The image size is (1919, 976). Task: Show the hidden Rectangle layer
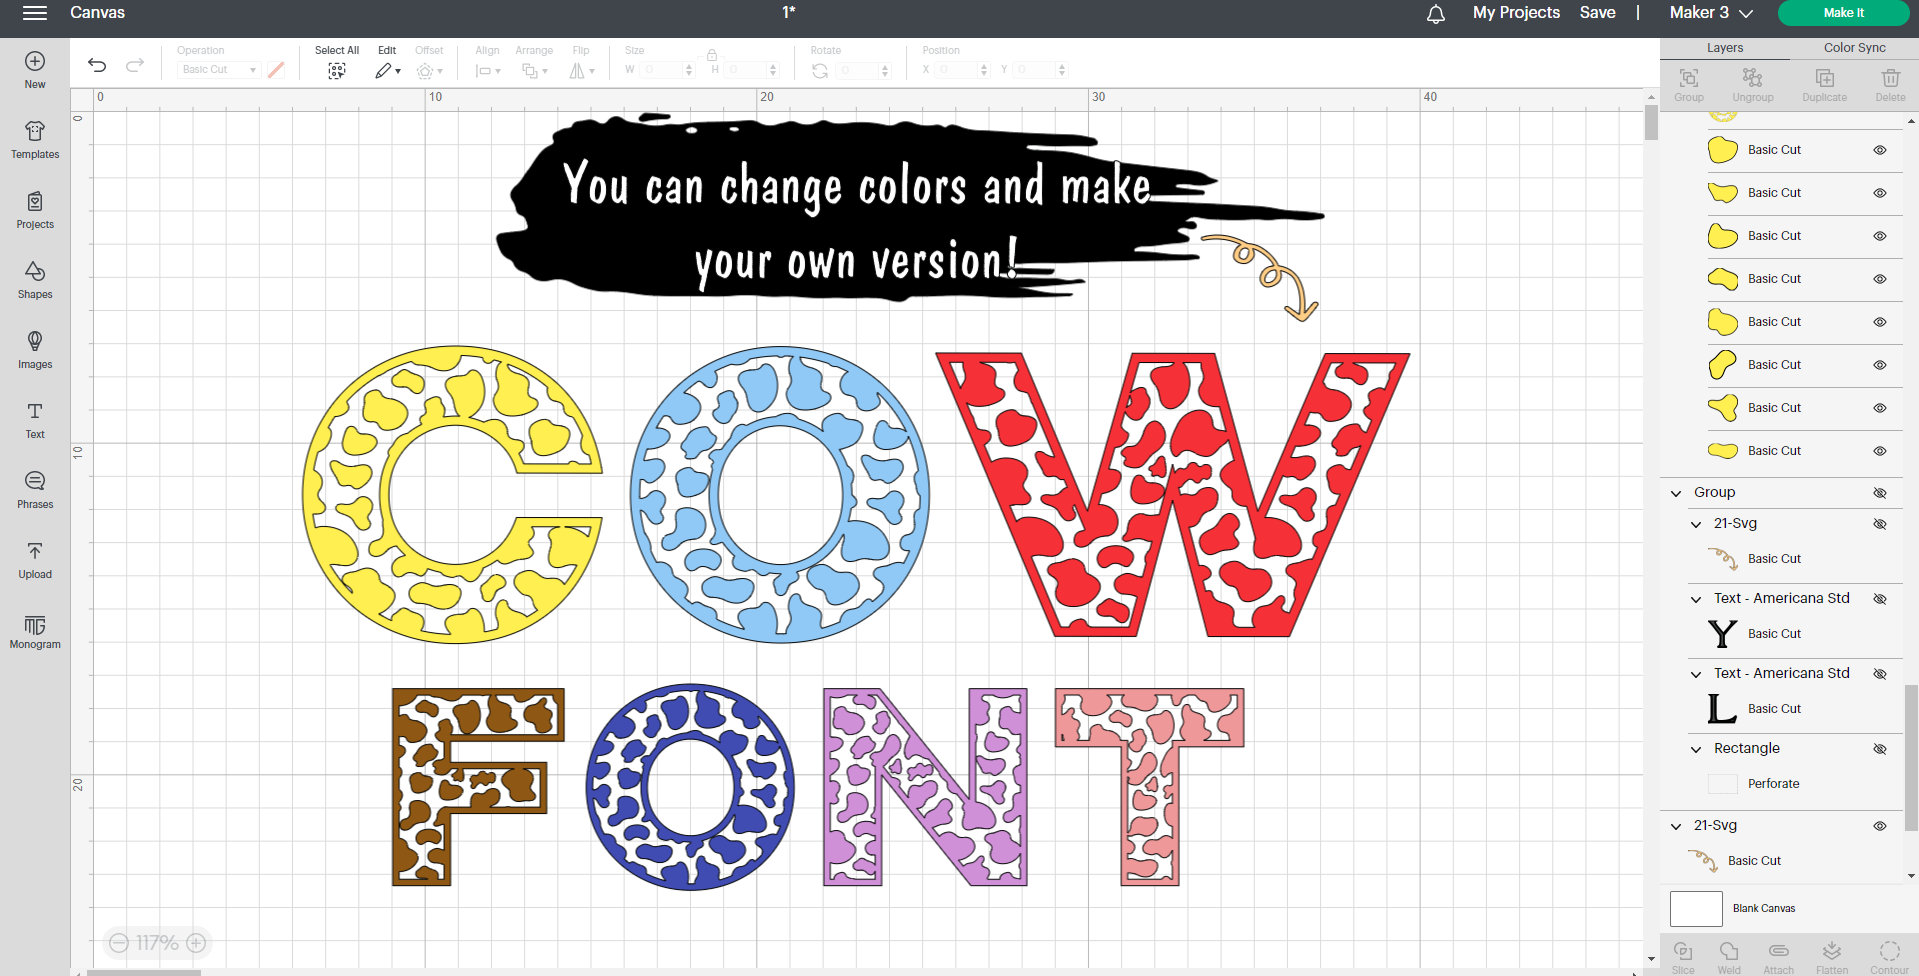(x=1879, y=748)
